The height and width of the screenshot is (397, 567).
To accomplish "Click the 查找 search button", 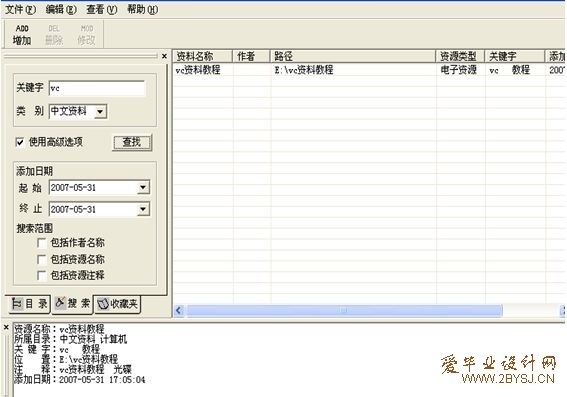I will [x=132, y=142].
